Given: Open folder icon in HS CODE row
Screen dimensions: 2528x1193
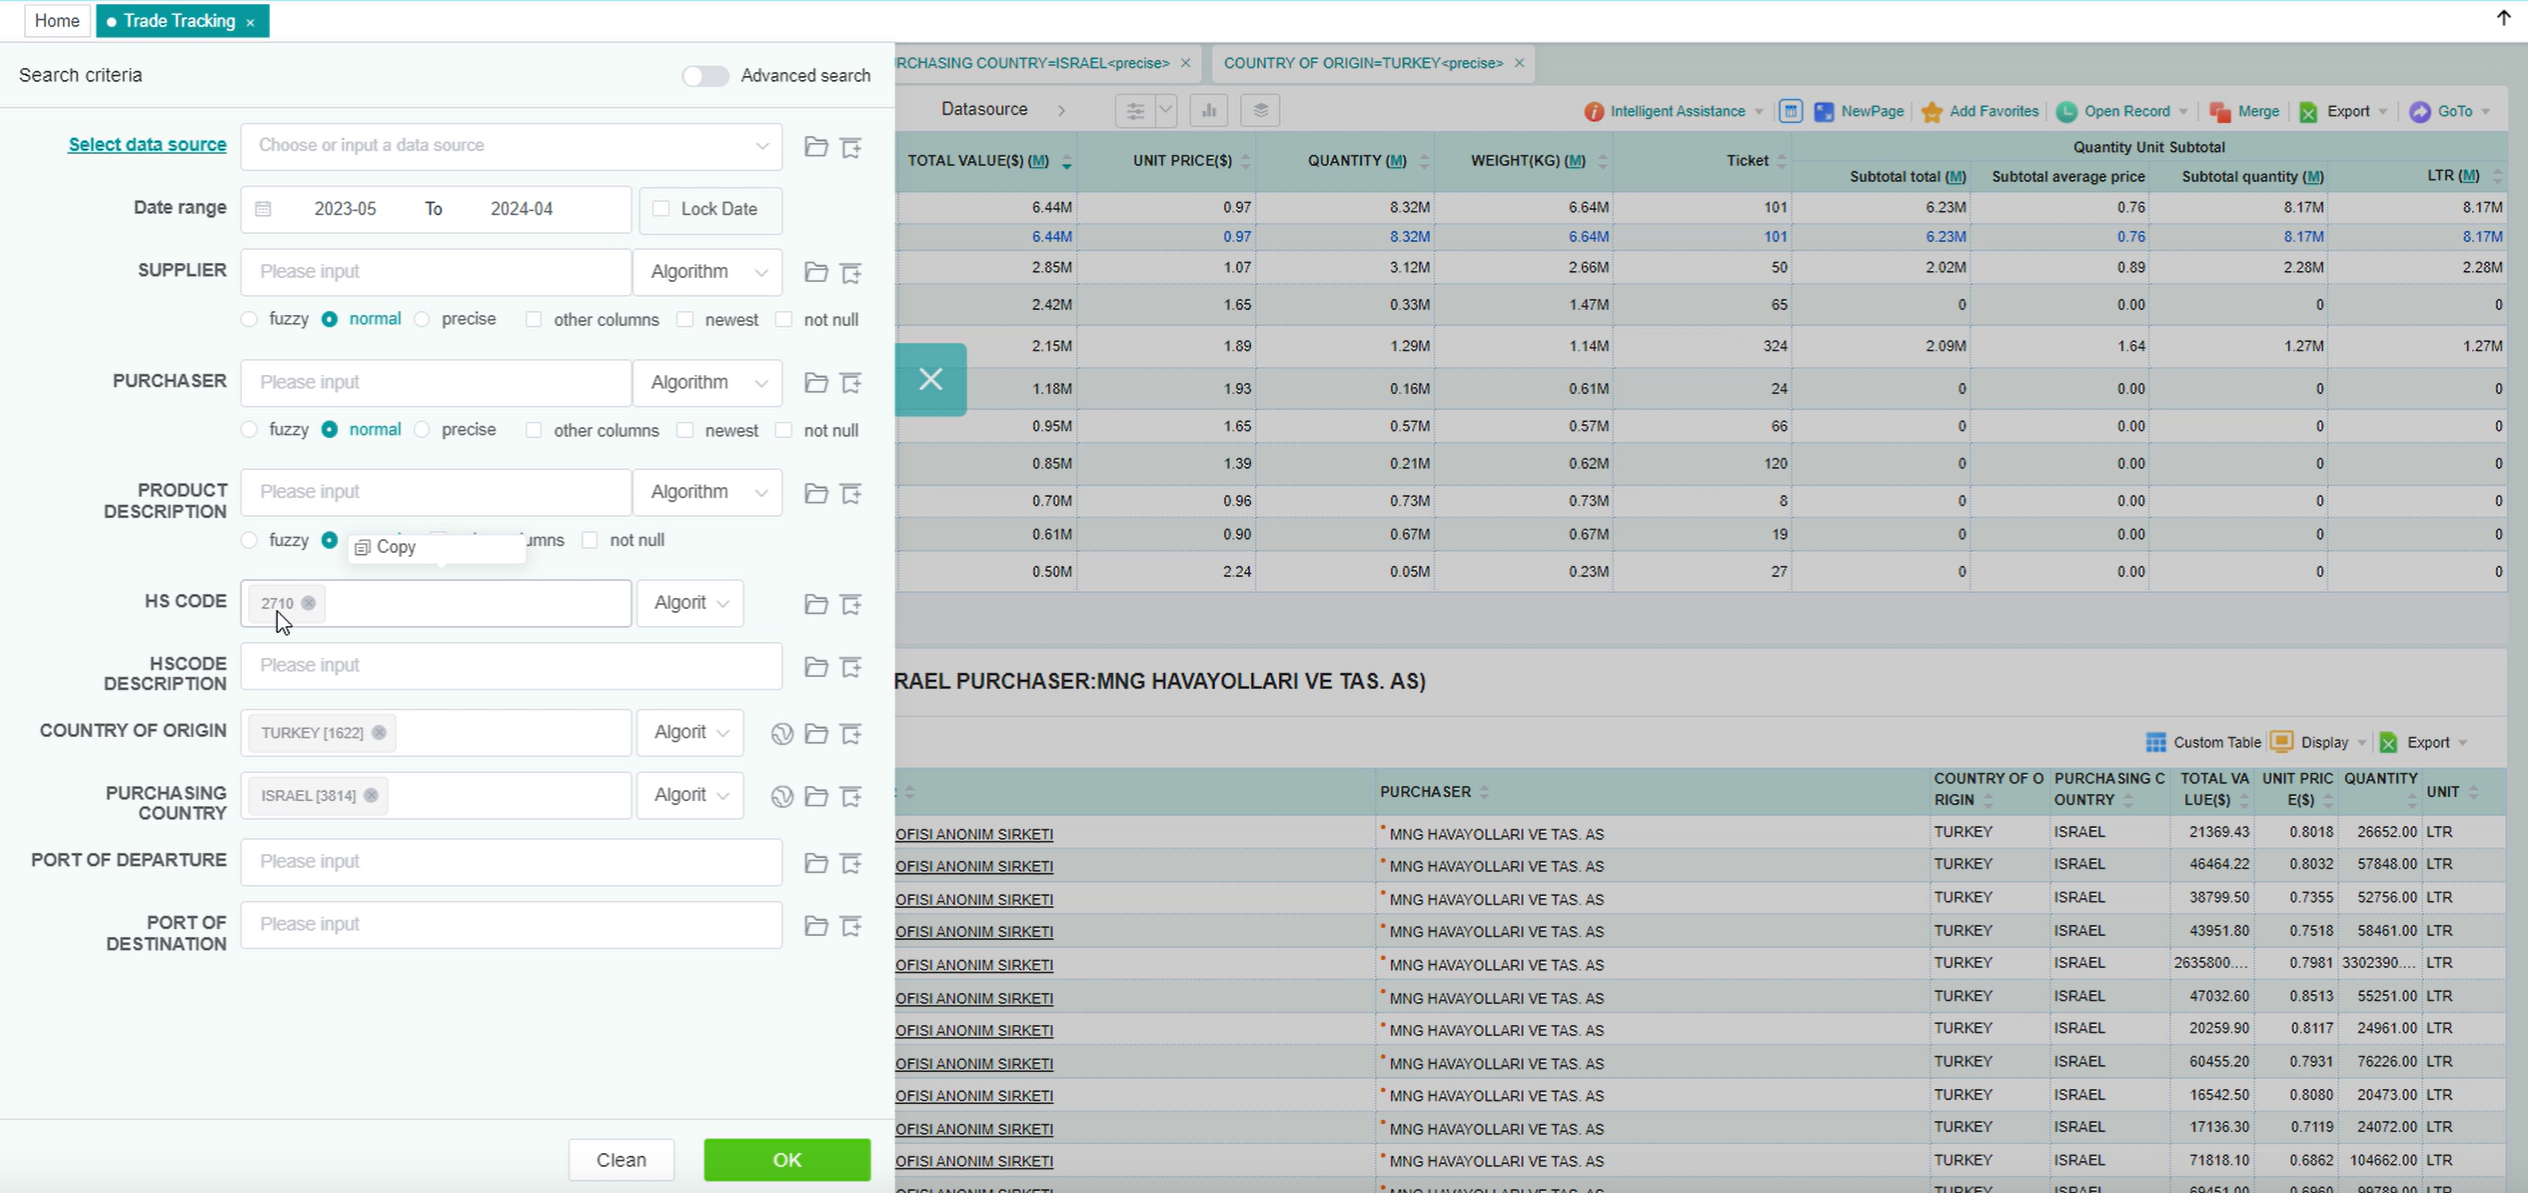Looking at the screenshot, I should (x=816, y=604).
